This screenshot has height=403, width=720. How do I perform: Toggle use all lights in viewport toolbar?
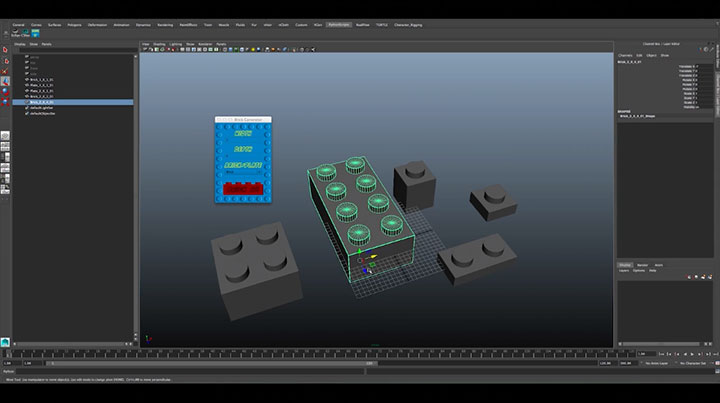[253, 49]
